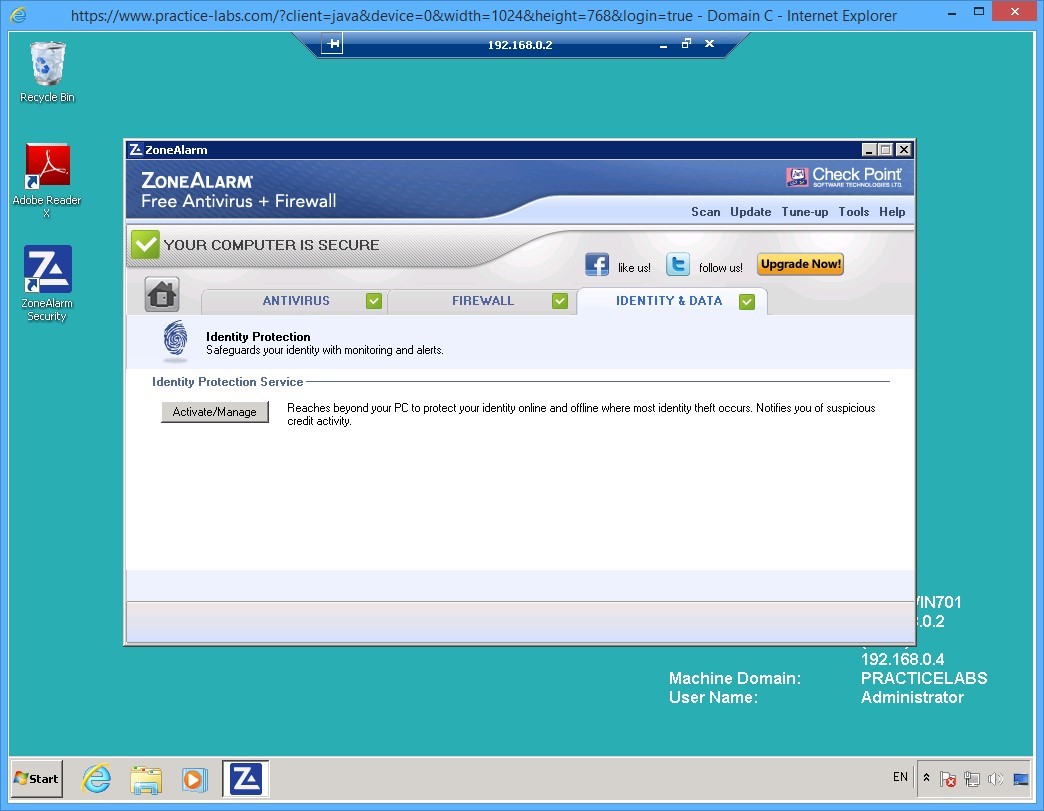Toggle the check on IDENTITY & DATA tab

[747, 301]
